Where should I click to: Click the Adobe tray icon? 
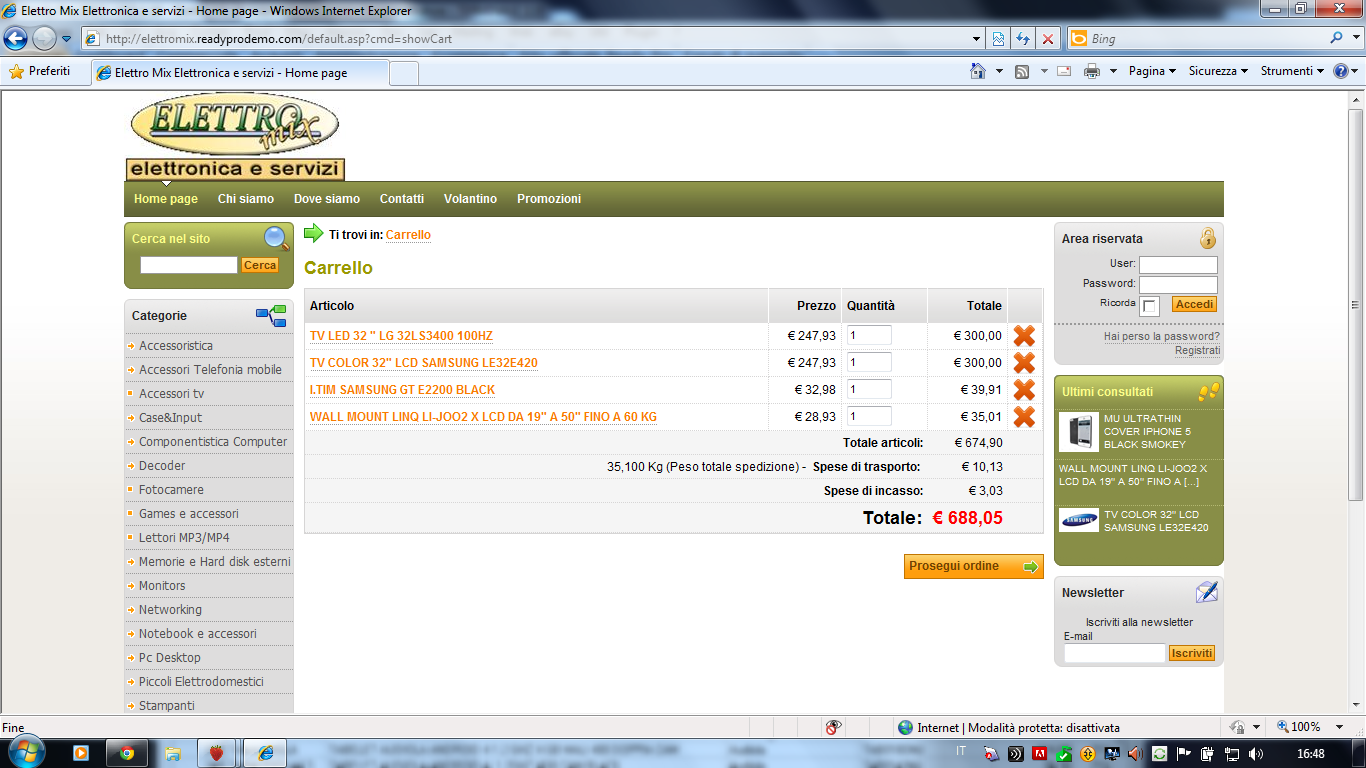pos(1039,753)
